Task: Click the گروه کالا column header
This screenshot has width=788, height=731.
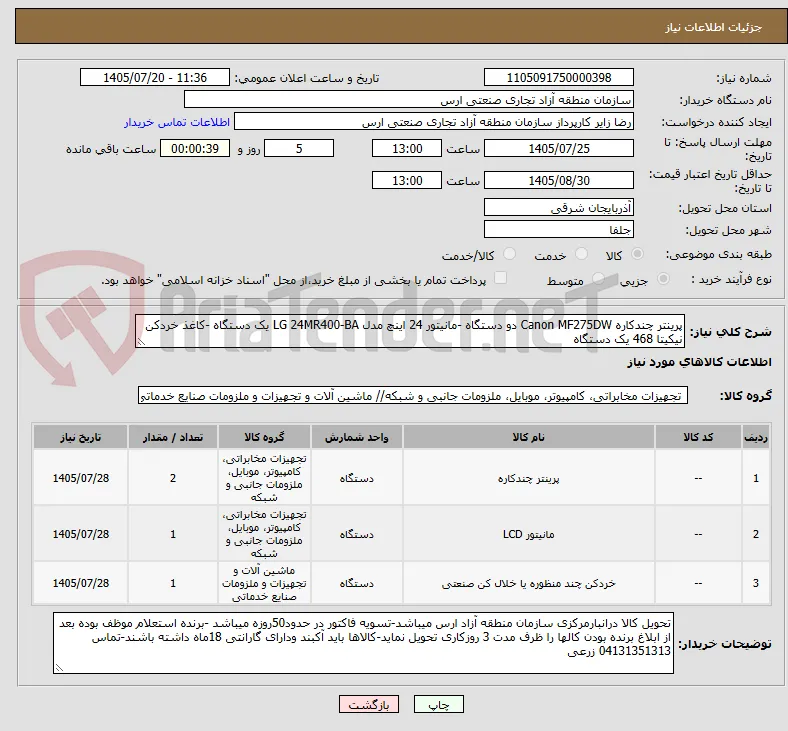Action: click(x=264, y=437)
